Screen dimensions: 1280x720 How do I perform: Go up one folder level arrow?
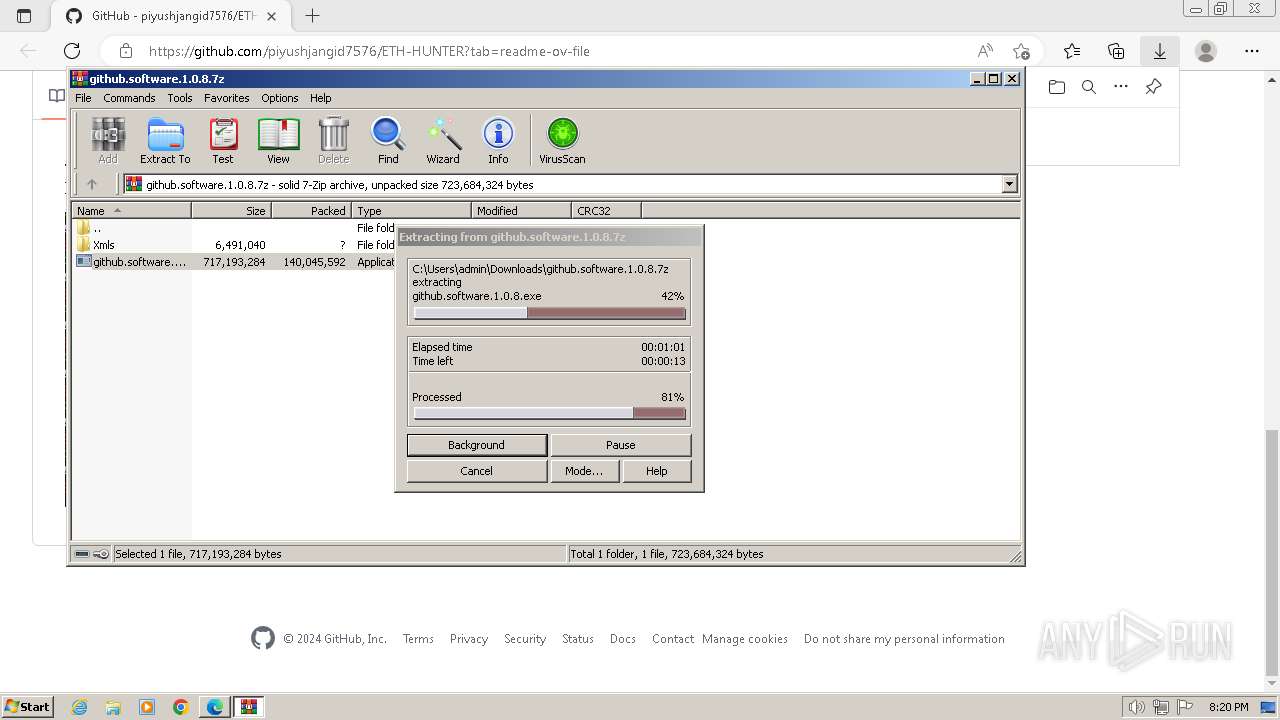tap(92, 184)
